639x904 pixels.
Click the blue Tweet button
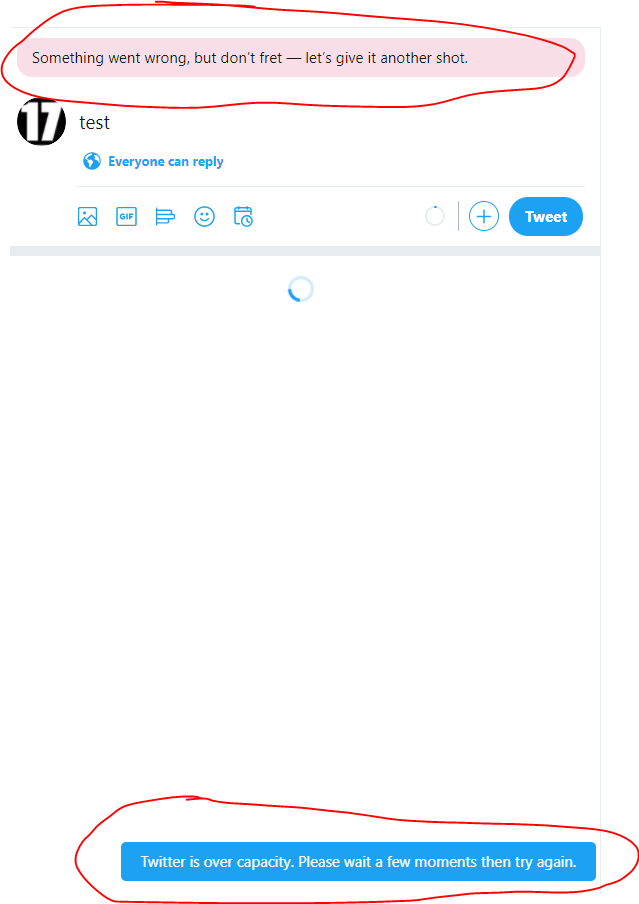[x=546, y=217]
